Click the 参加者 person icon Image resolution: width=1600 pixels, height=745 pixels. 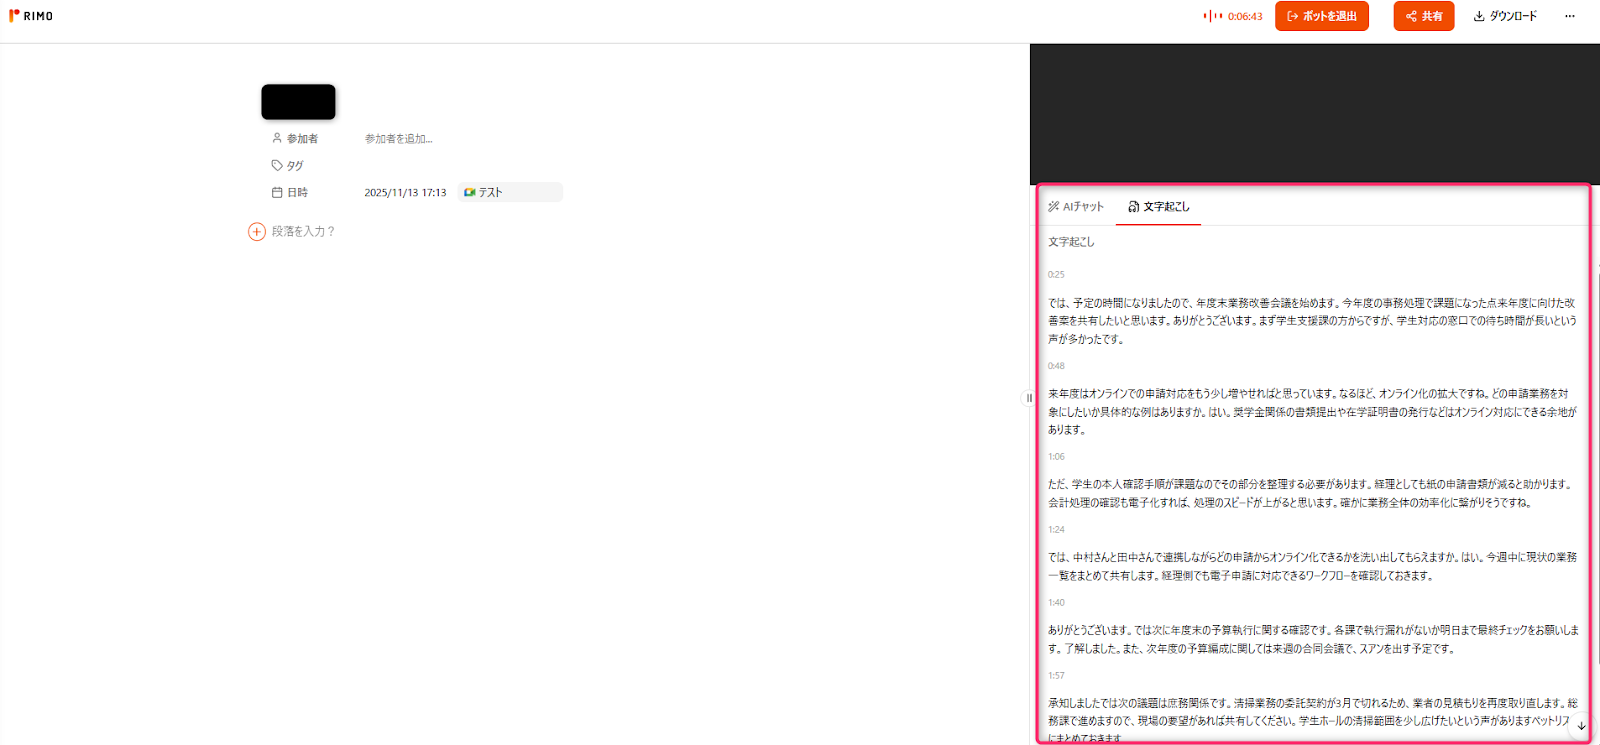277,138
